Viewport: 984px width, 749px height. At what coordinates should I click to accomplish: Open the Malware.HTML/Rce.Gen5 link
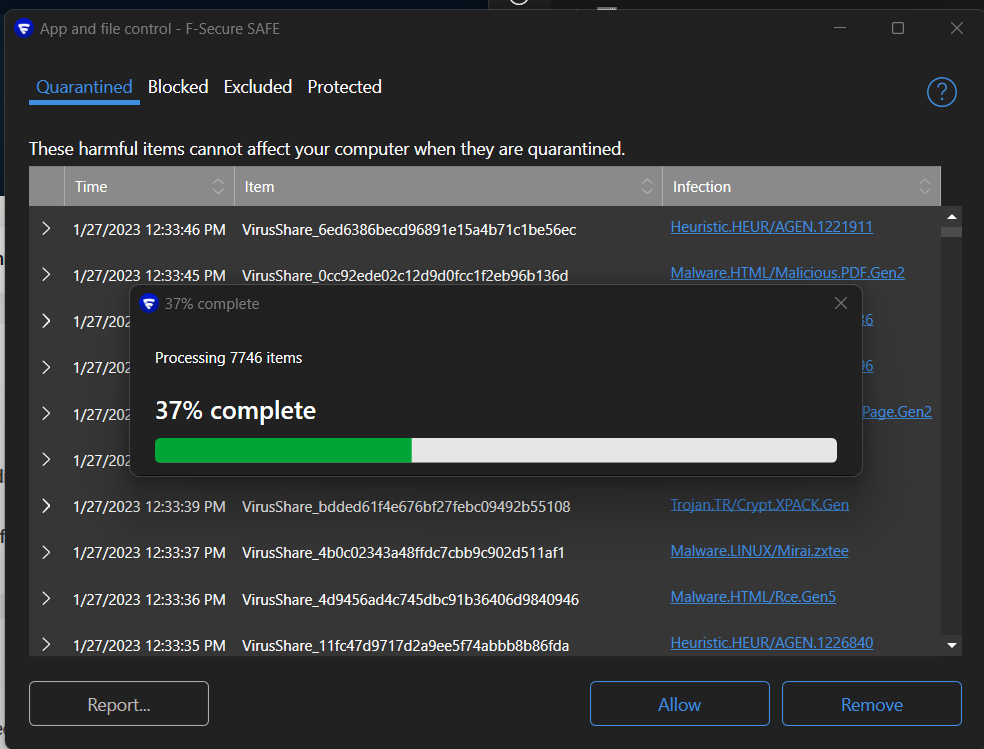point(753,597)
